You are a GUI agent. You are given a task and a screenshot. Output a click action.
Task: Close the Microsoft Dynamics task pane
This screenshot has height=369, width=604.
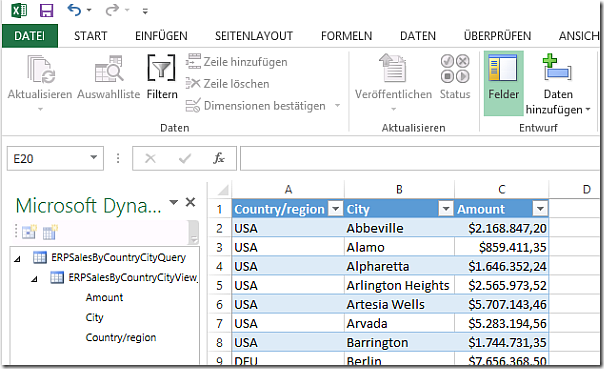191,202
